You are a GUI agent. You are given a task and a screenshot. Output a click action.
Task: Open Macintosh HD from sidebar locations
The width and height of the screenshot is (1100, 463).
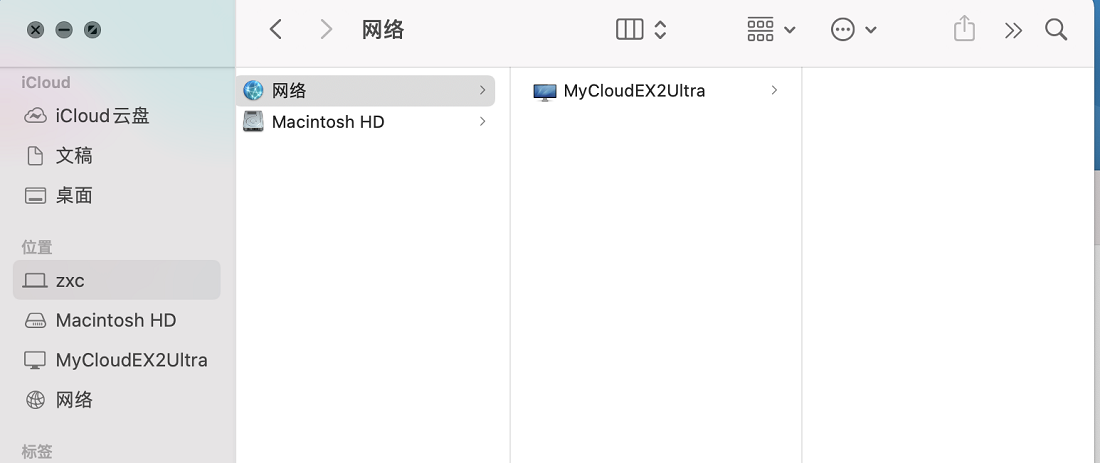pyautogui.click(x=116, y=321)
